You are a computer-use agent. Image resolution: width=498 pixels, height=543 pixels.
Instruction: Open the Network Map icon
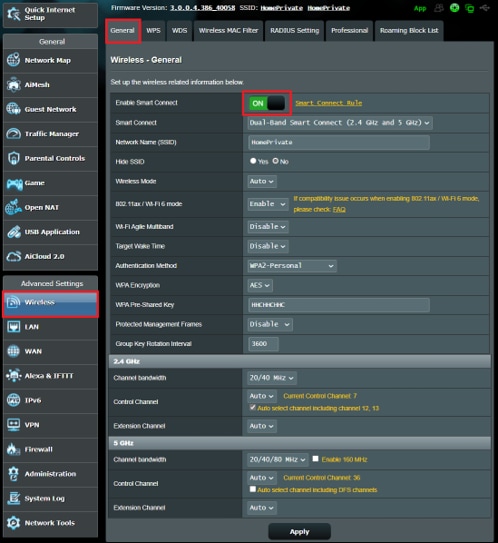click(x=14, y=60)
